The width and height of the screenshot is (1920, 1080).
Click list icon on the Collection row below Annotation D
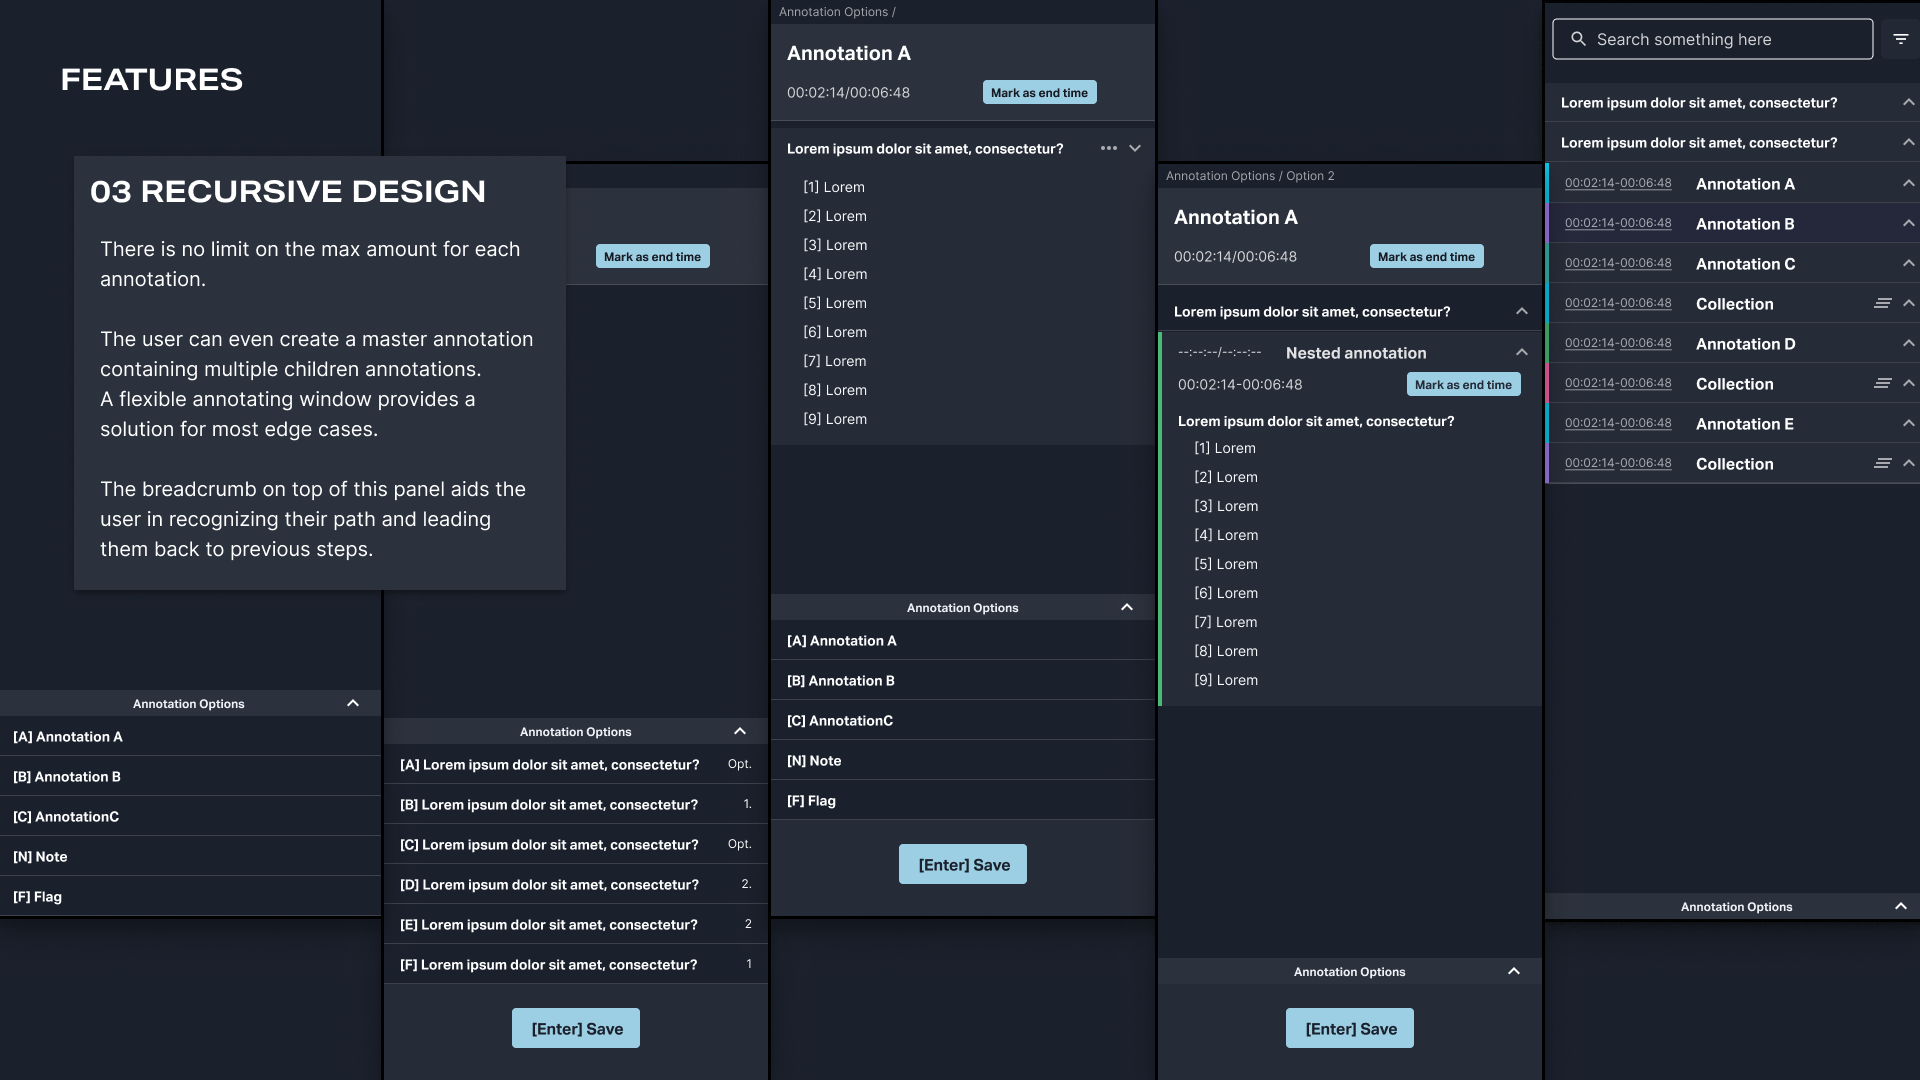1882,383
